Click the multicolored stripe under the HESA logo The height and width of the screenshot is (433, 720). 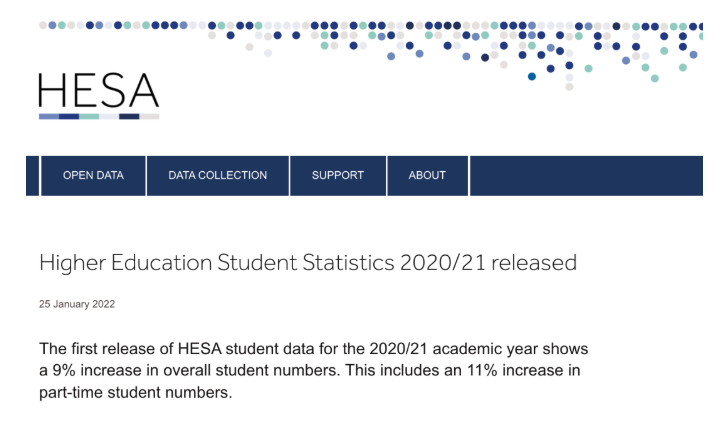tap(98, 116)
